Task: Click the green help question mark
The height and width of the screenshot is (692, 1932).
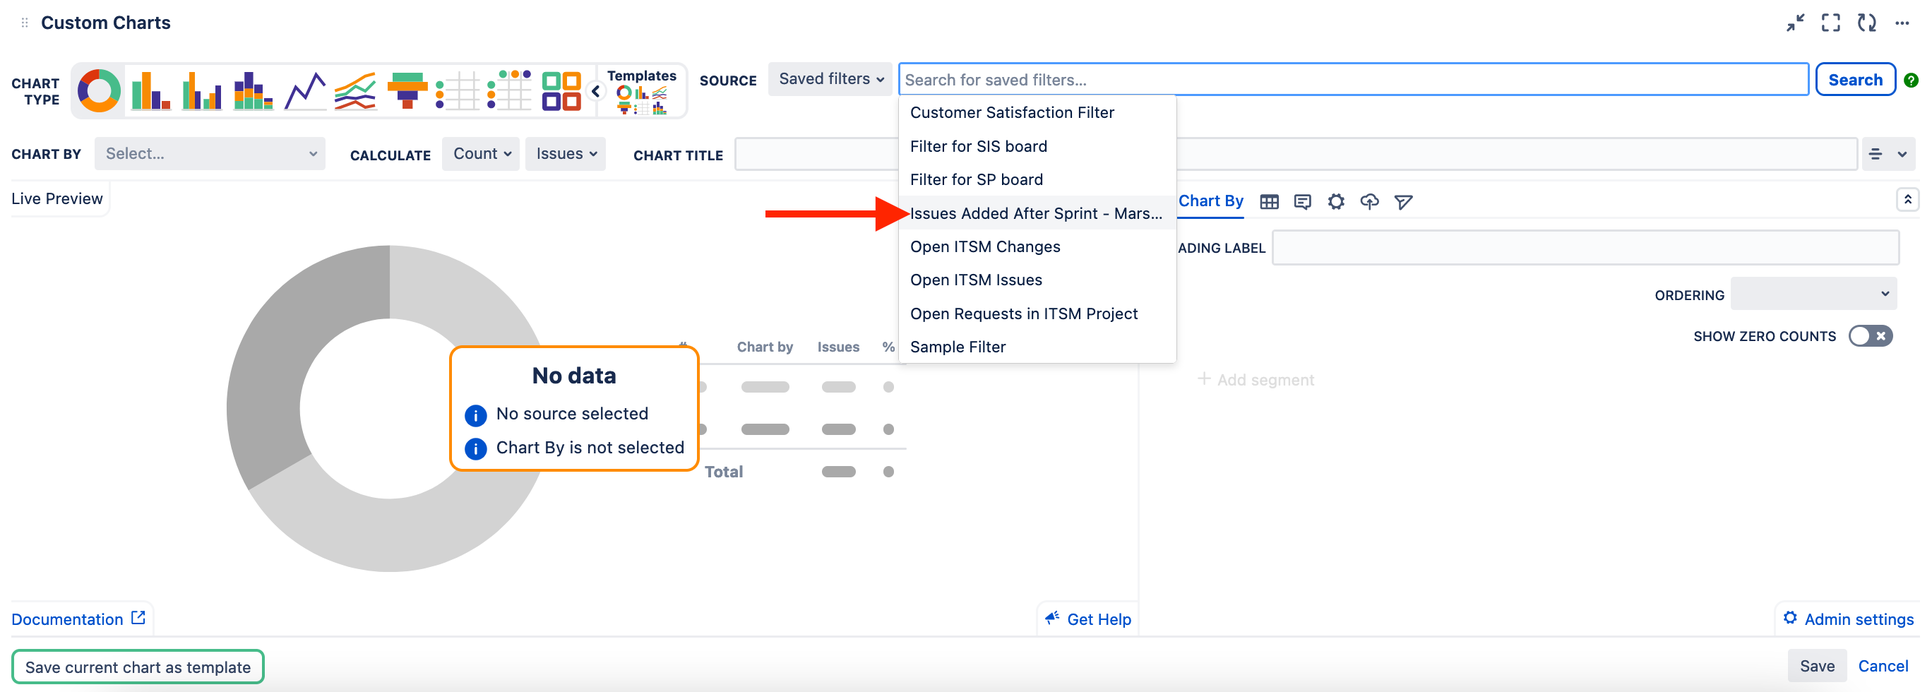Action: point(1911,80)
